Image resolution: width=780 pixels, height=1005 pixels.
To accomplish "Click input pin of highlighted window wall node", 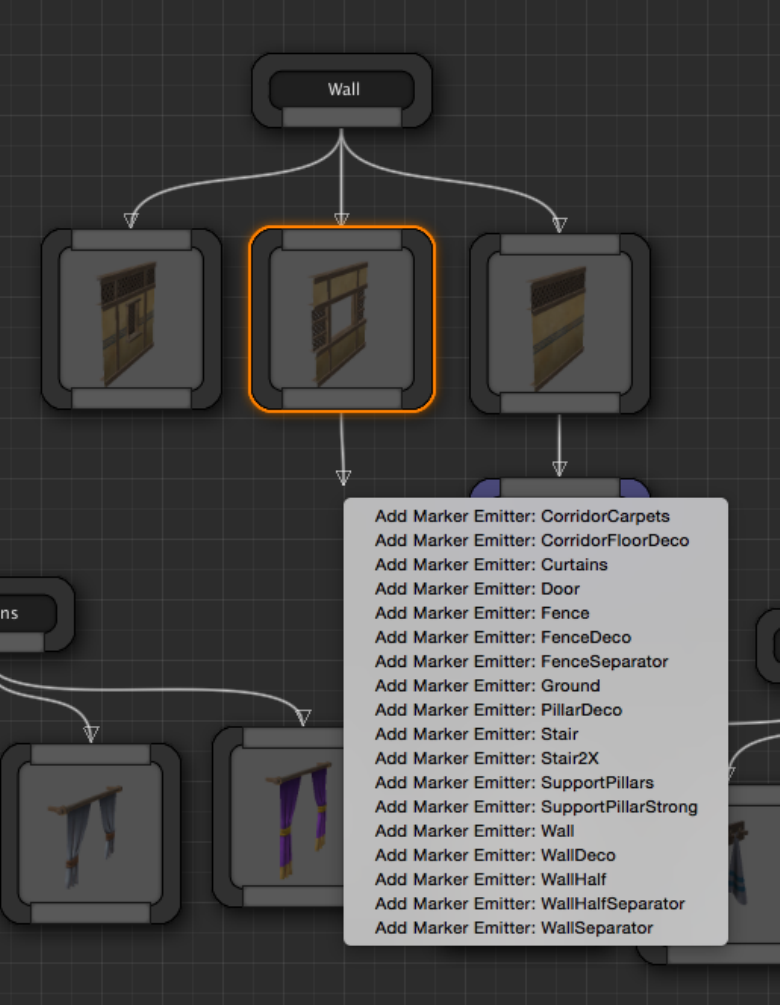I will (342, 240).
